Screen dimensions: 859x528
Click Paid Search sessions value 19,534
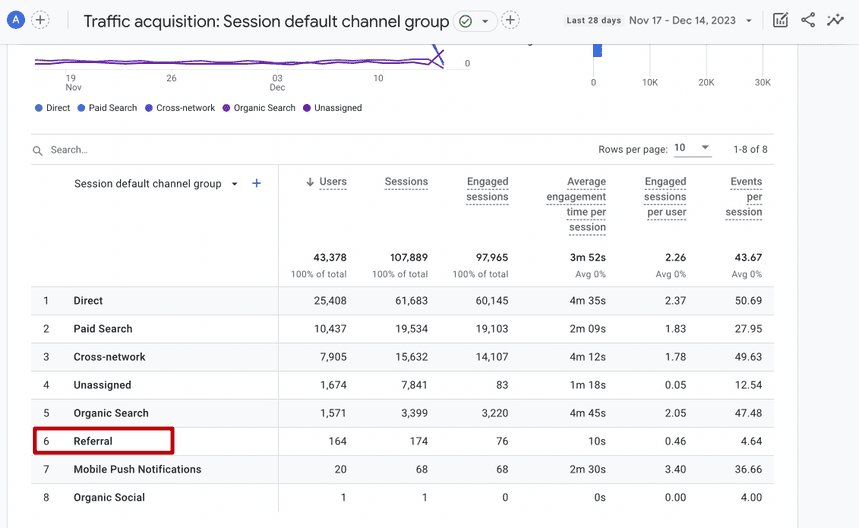[x=411, y=329]
